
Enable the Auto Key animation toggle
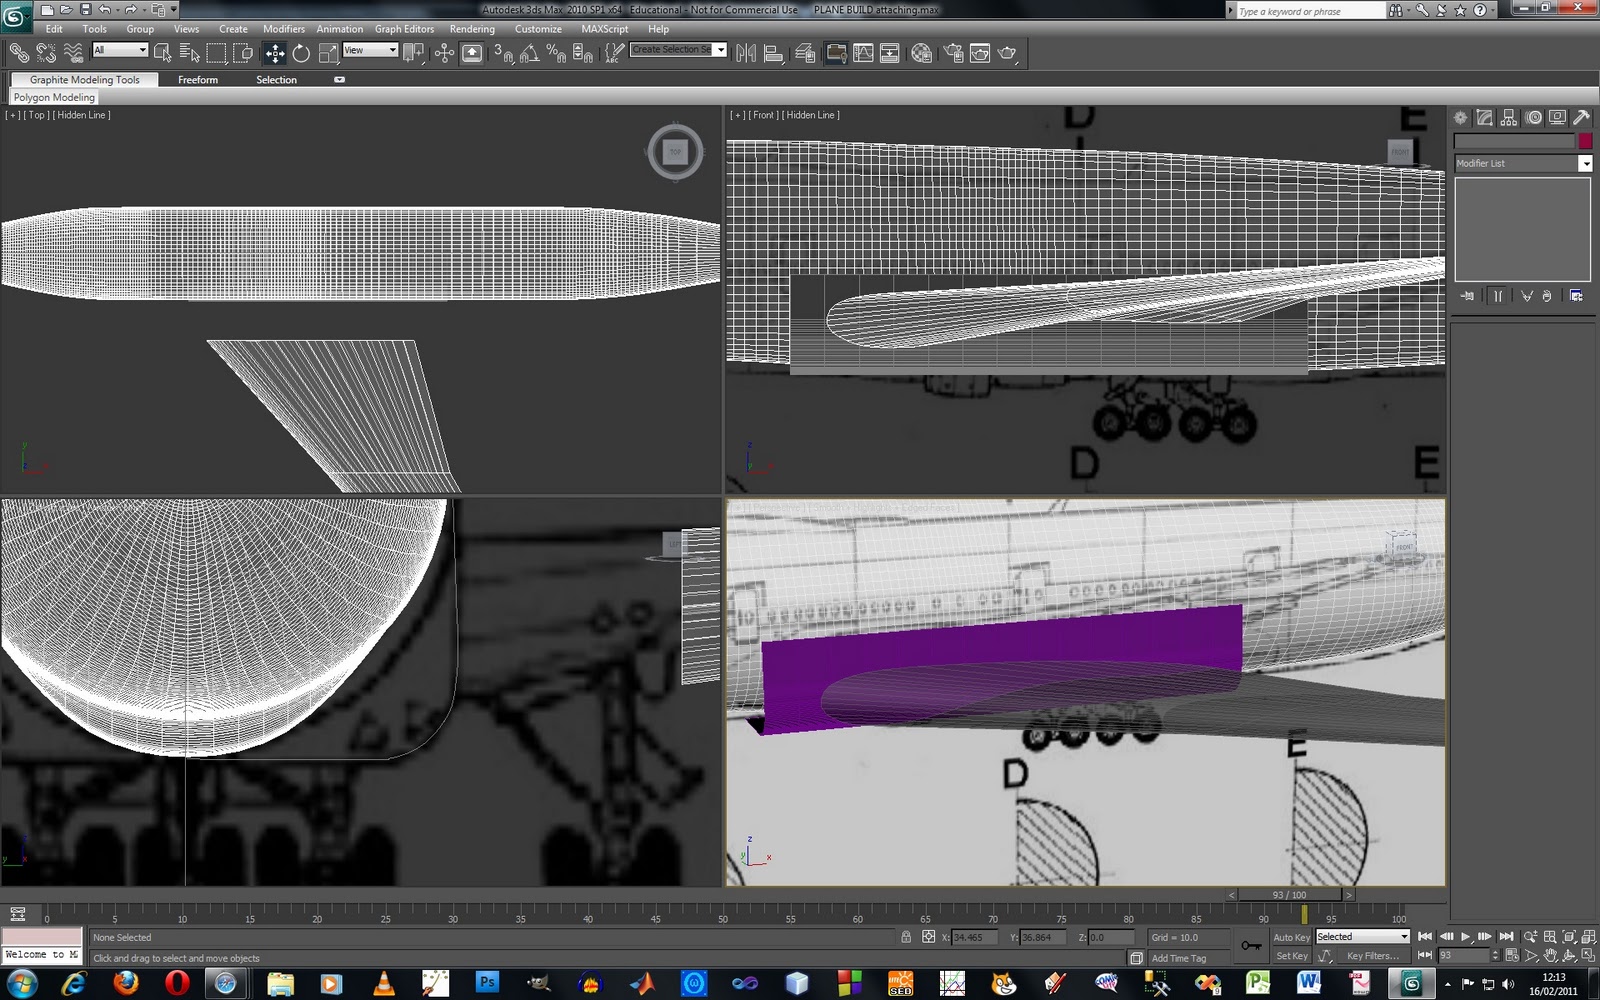1292,937
